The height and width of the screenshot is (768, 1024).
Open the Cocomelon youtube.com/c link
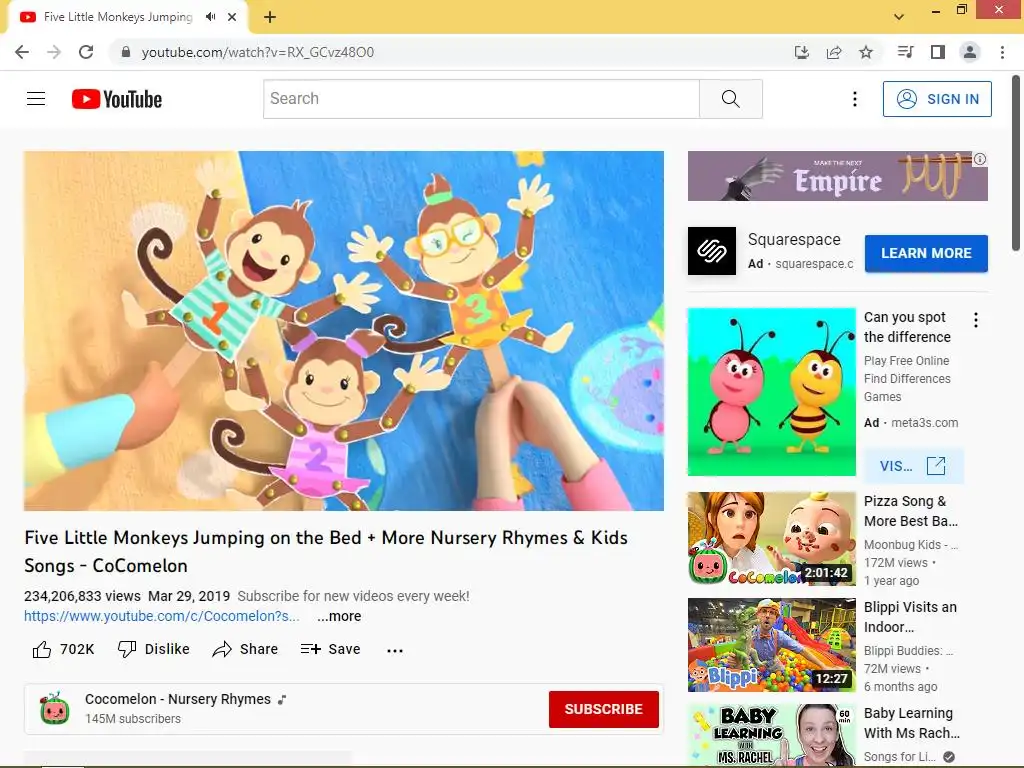162,616
